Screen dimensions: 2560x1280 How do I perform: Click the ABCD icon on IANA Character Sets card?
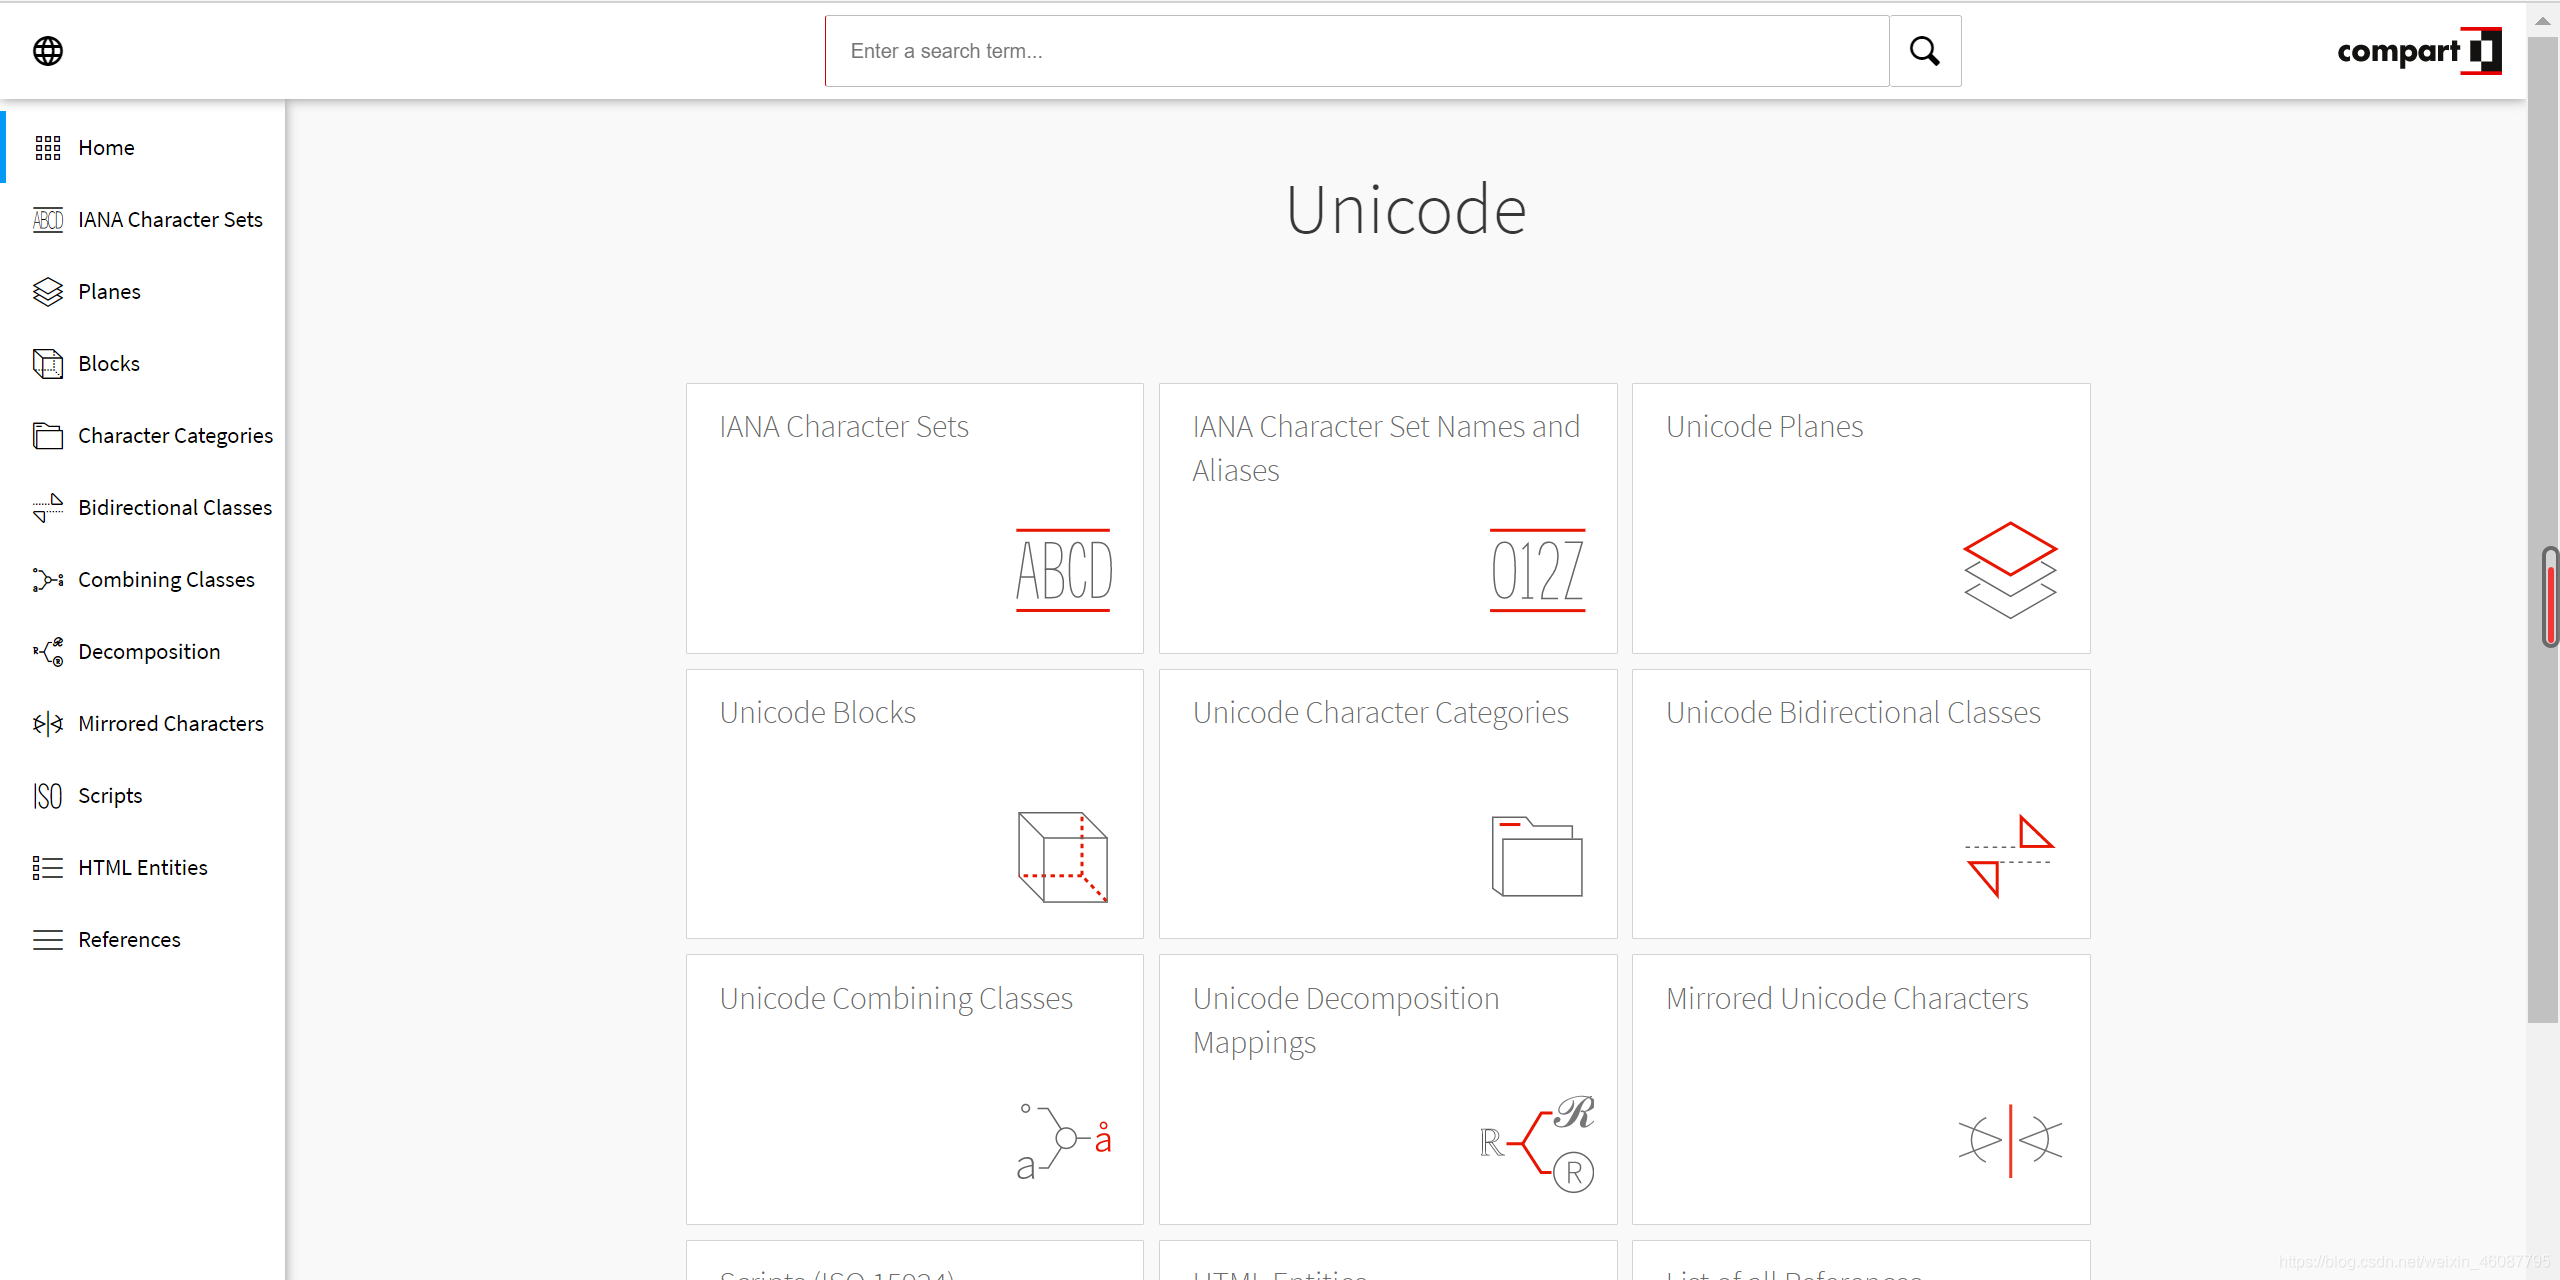tap(1064, 571)
